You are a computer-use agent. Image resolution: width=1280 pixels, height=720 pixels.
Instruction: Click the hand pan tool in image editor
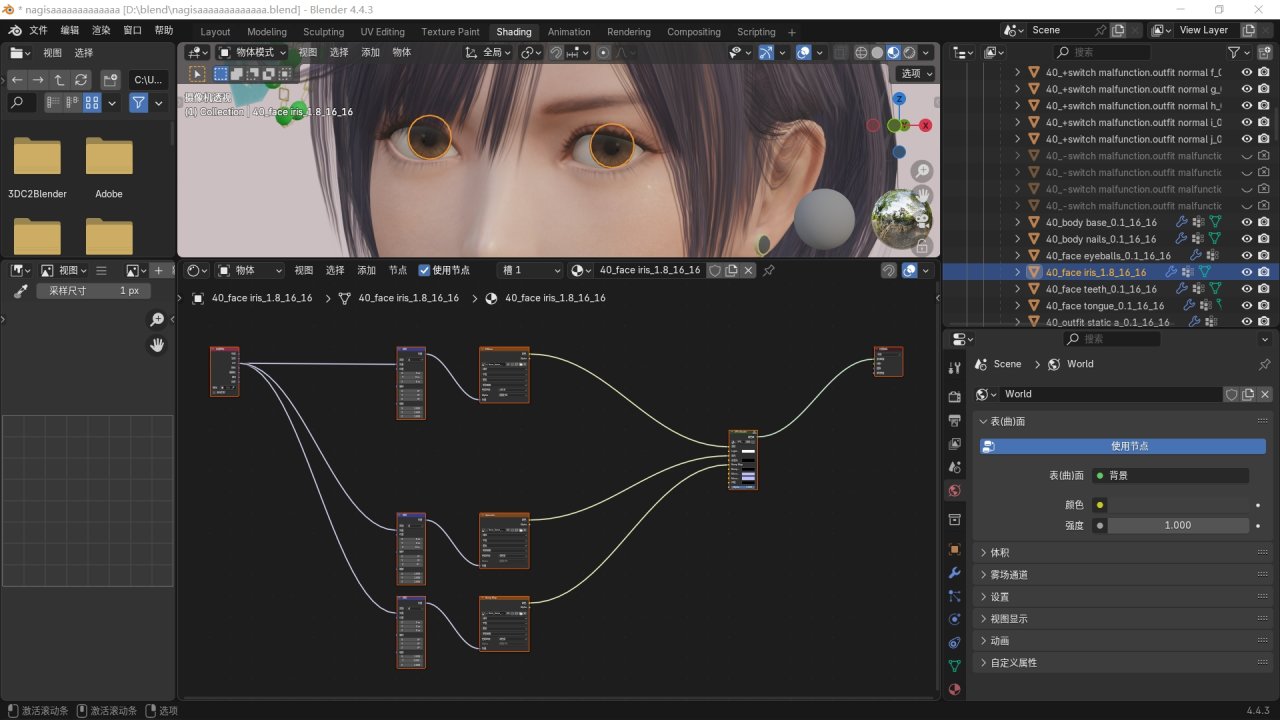157,345
